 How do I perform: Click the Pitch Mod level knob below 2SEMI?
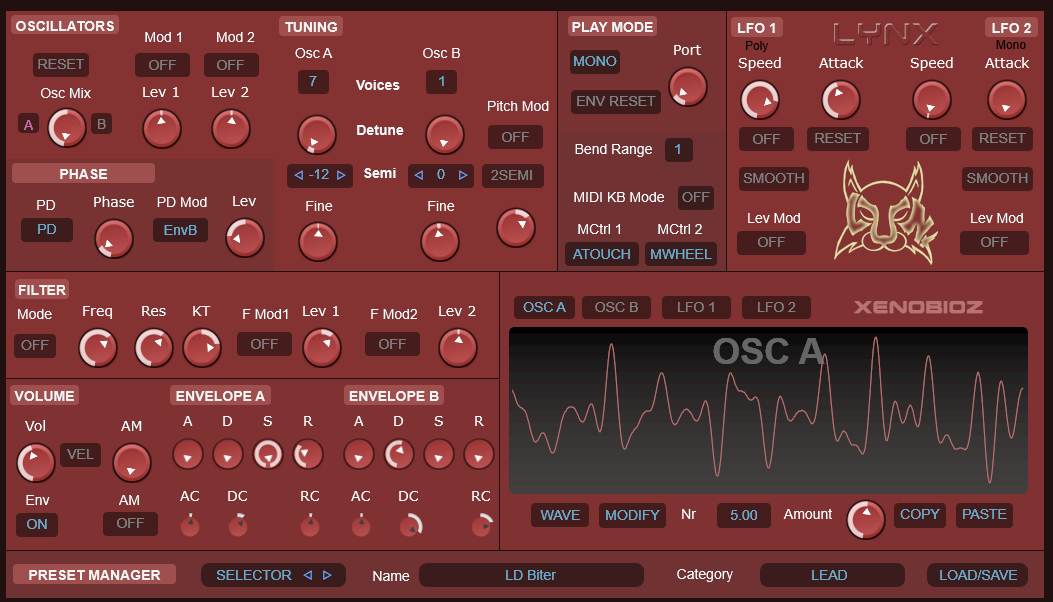click(x=516, y=227)
